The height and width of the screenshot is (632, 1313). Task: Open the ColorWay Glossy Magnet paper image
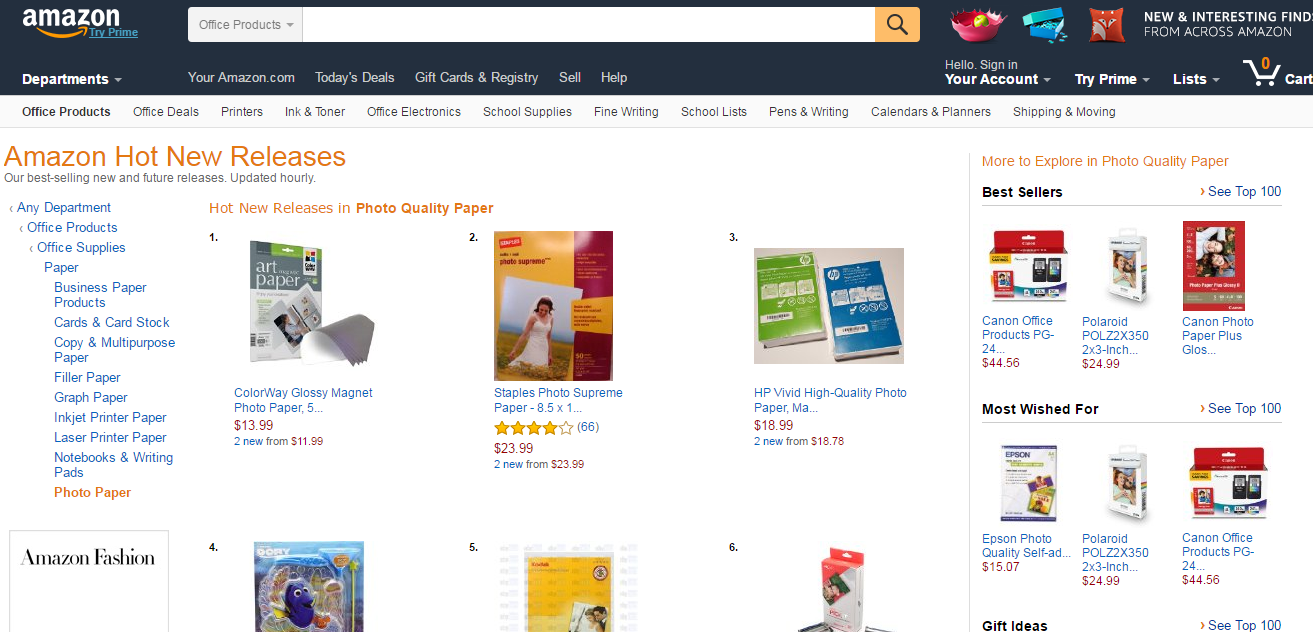(309, 304)
